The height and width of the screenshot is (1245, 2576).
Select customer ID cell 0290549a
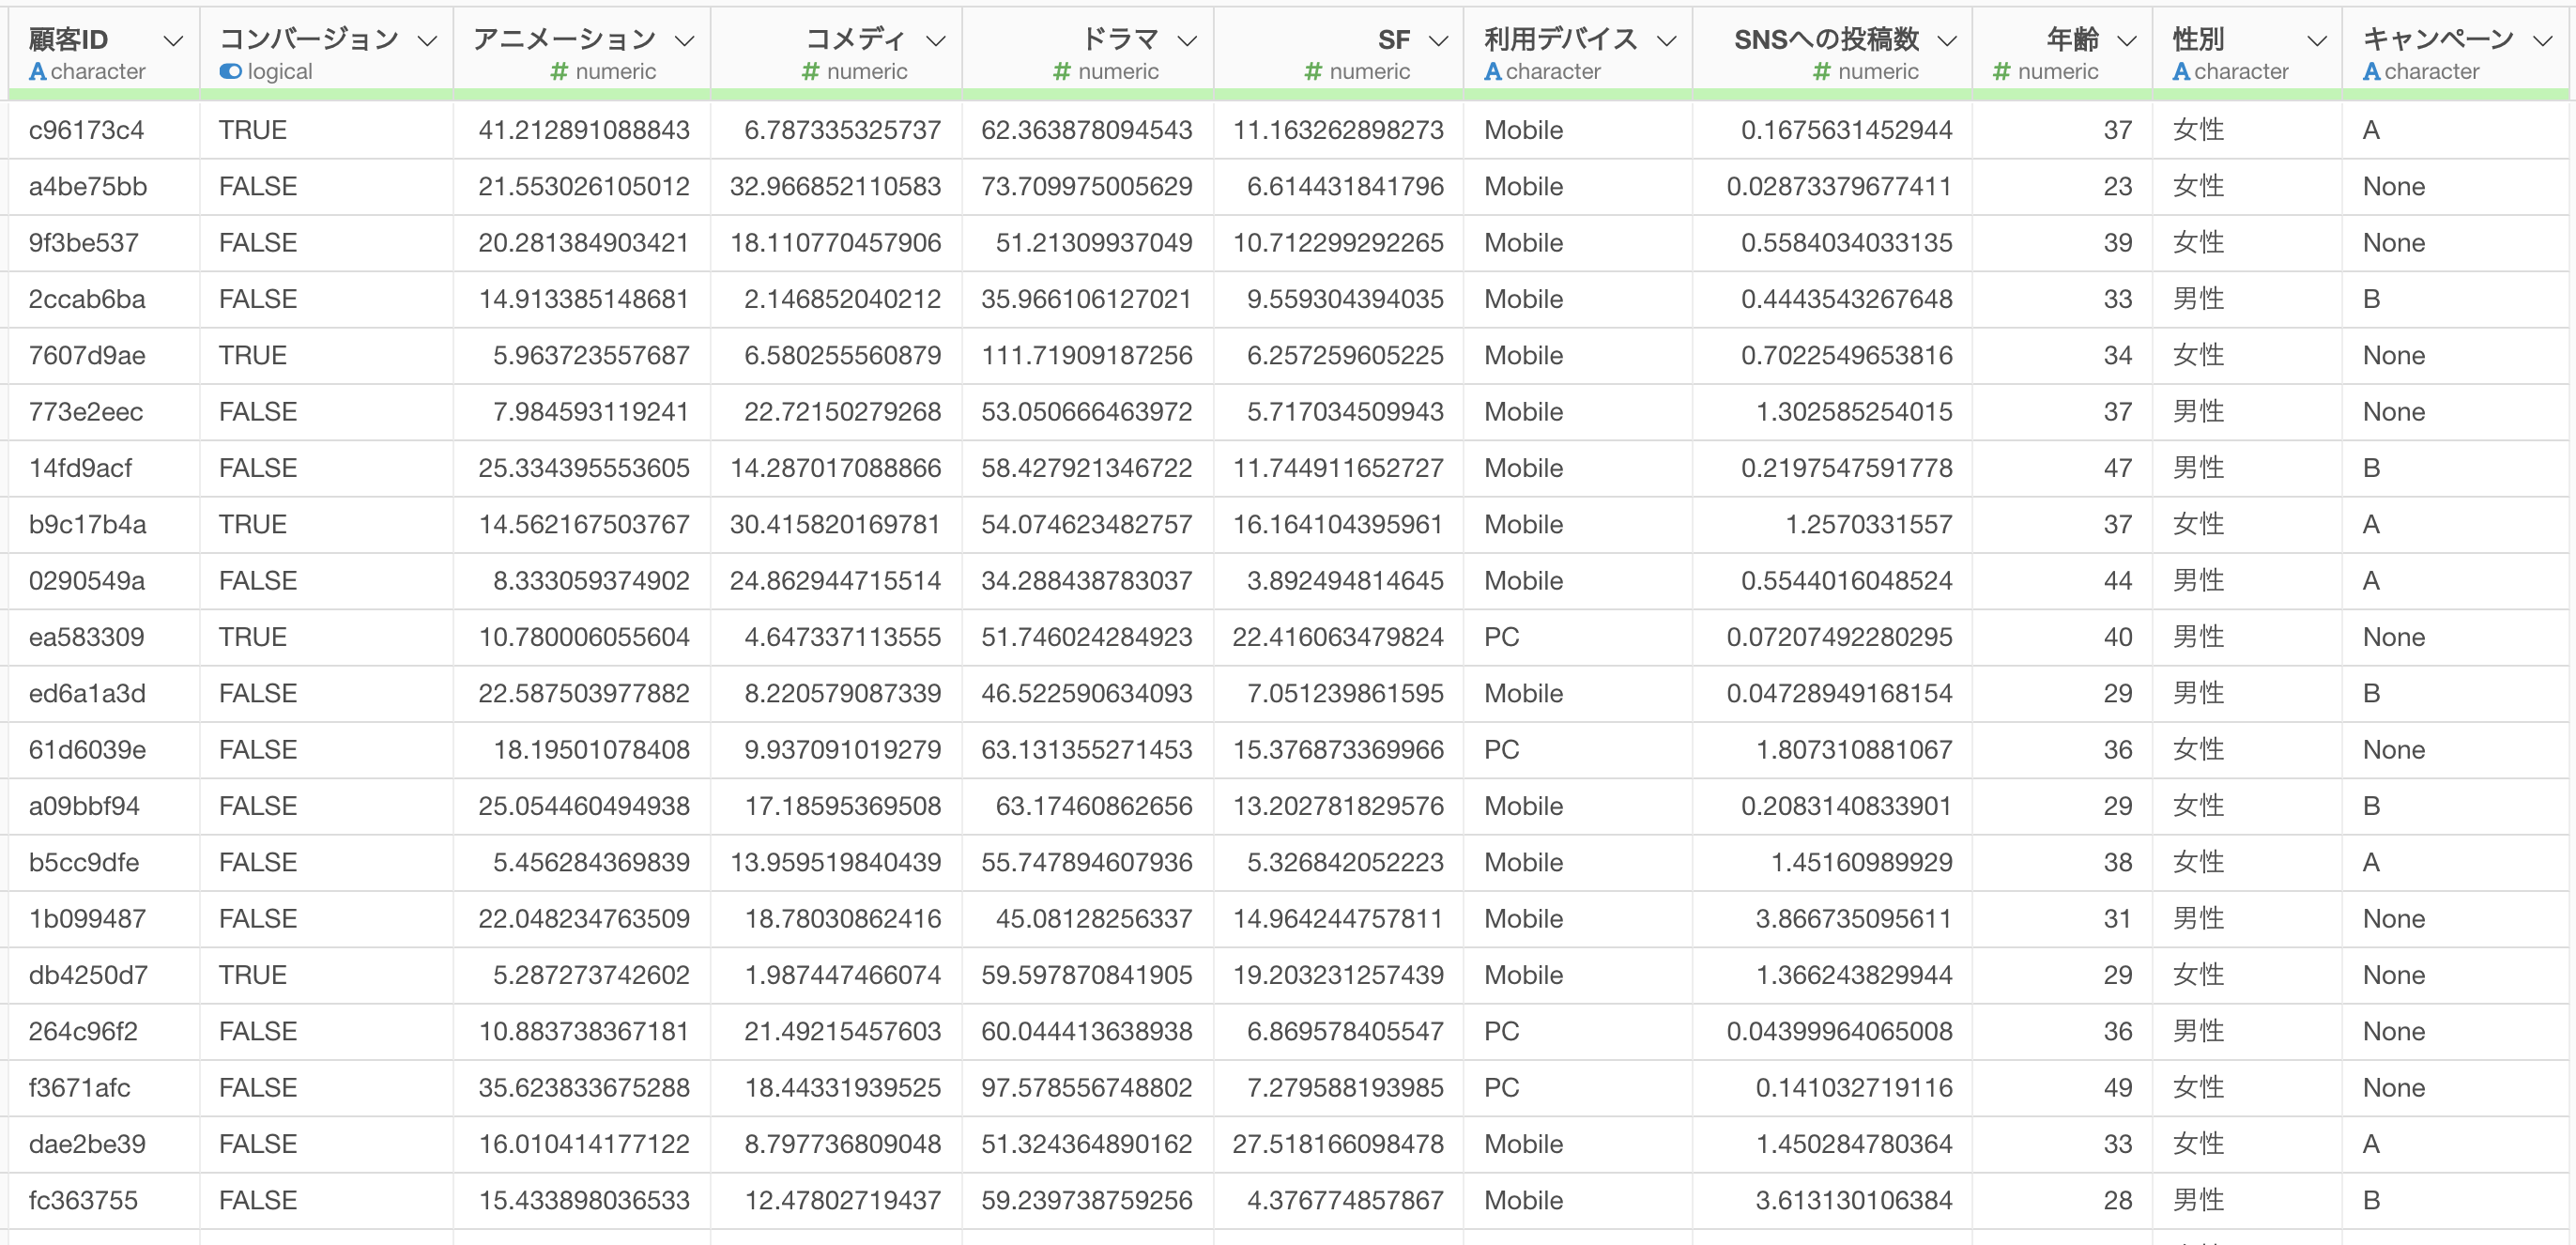[x=87, y=581]
